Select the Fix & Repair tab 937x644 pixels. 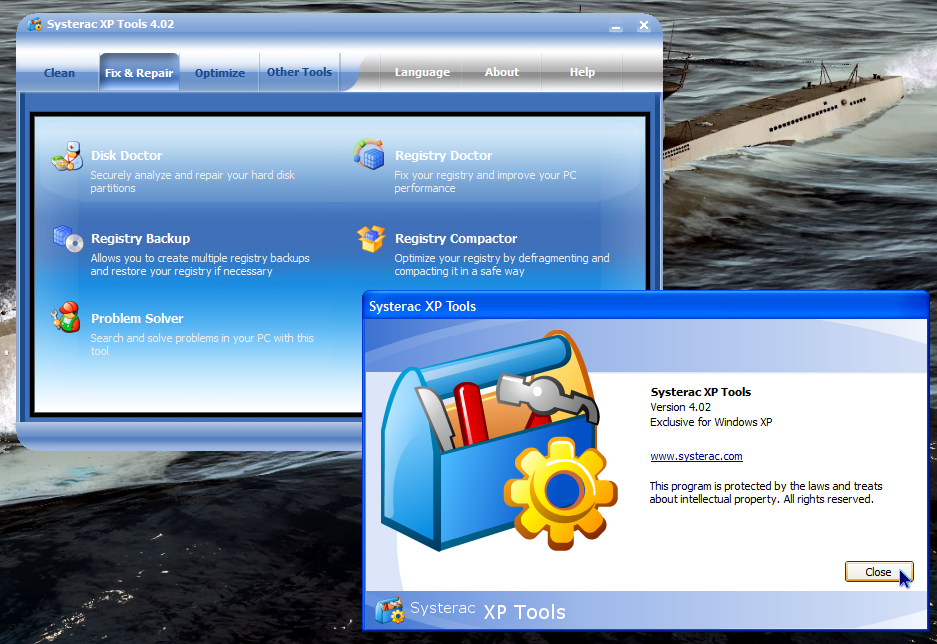pyautogui.click(x=139, y=73)
